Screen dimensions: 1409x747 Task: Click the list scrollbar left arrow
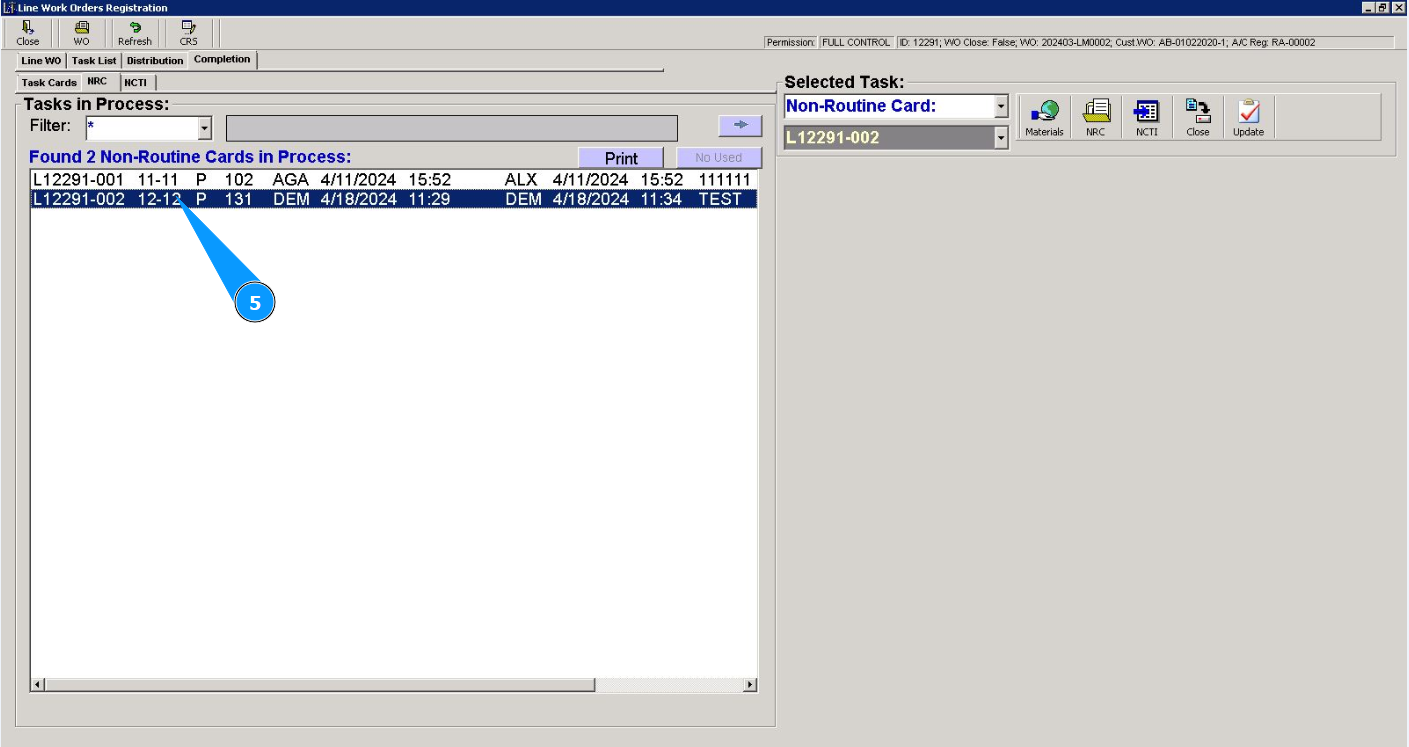click(38, 685)
